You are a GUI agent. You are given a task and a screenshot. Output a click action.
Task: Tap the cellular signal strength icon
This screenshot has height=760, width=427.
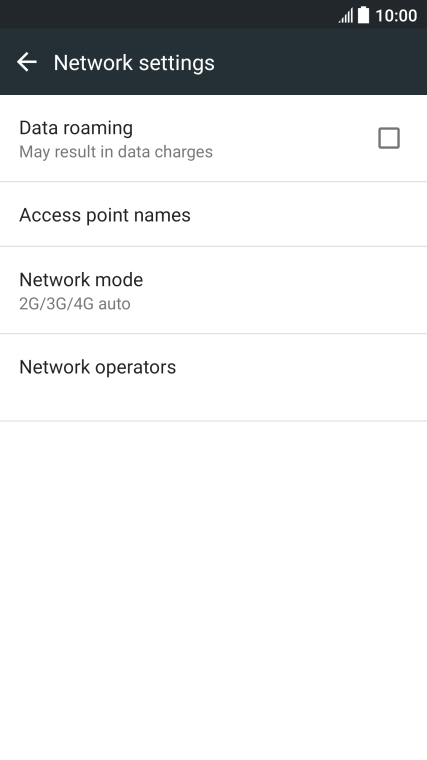(346, 16)
